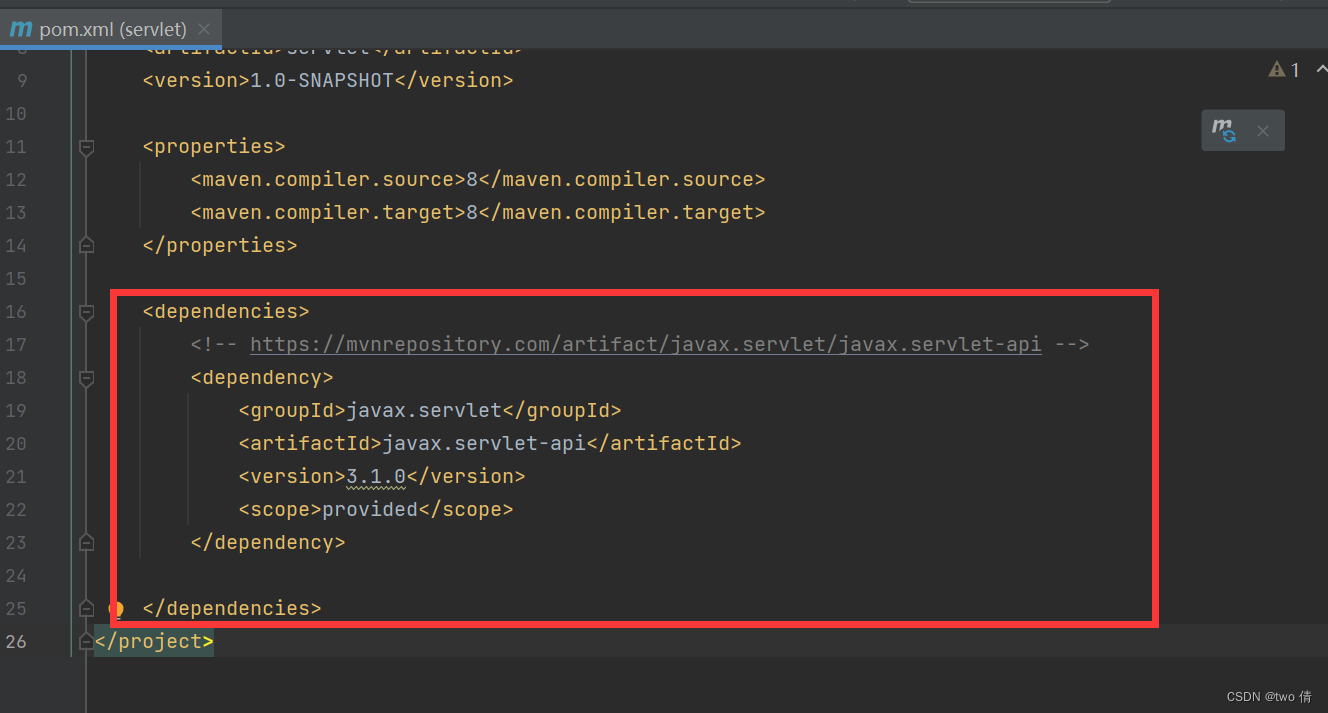
Task: Click the fold marker next to line 26
Action: tap(85, 641)
